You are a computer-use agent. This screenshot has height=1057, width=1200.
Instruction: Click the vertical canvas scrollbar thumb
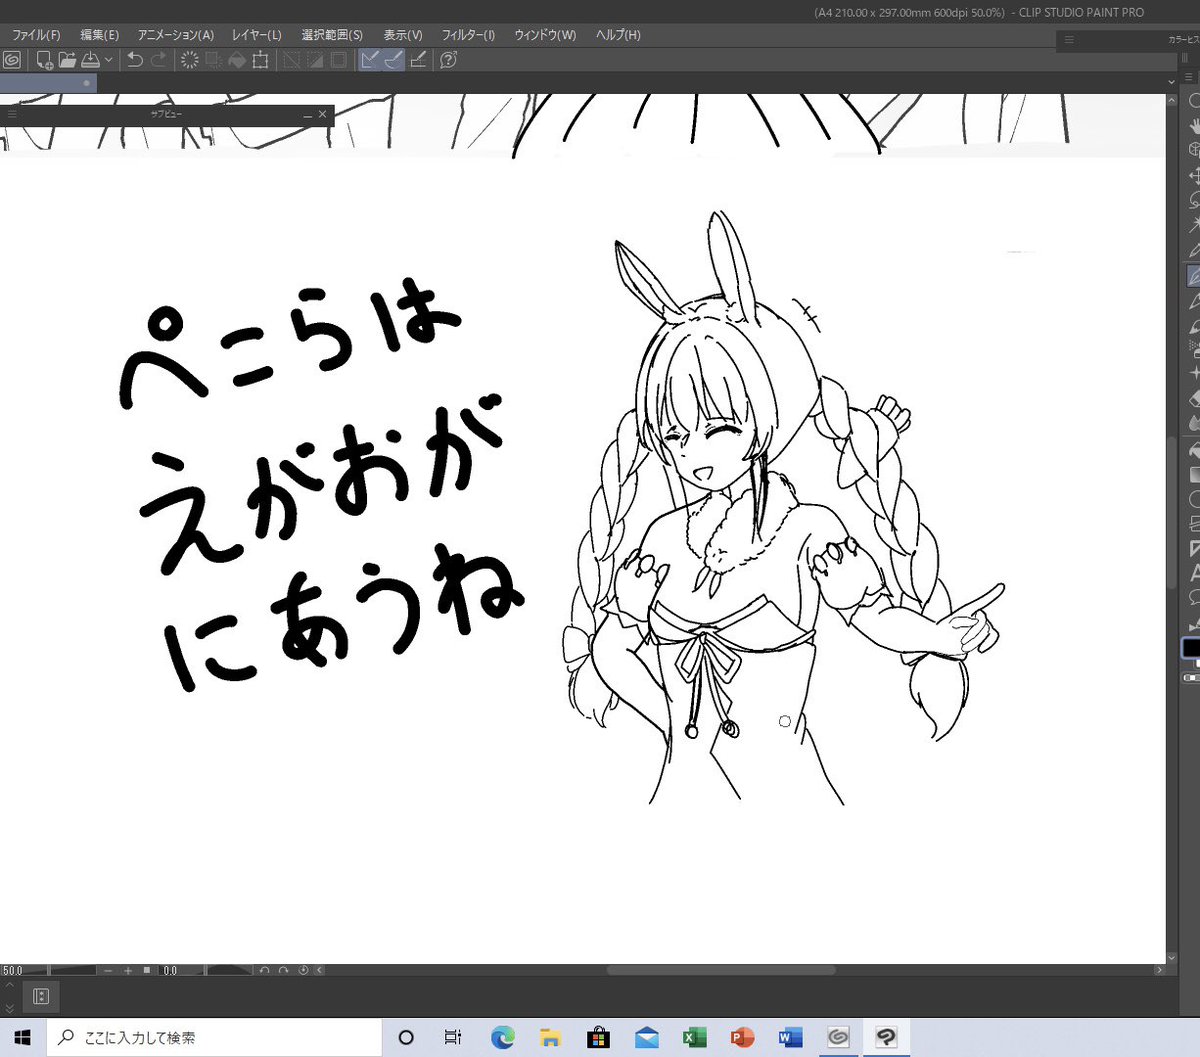click(1173, 512)
